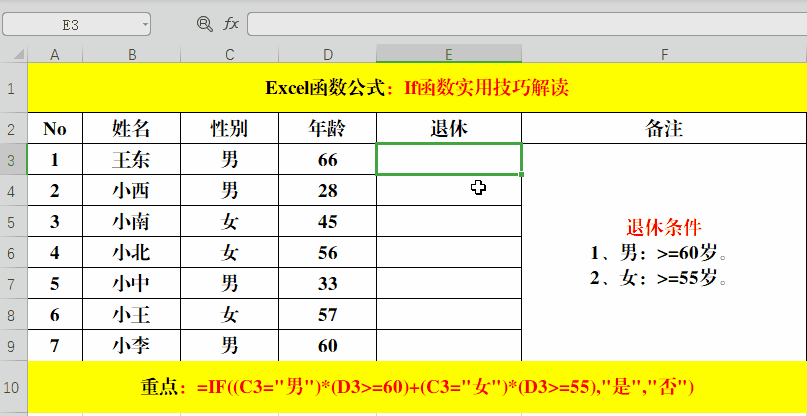Click the select-all corner triangle
Viewport: 807px width, 416px height.
click(17, 54)
